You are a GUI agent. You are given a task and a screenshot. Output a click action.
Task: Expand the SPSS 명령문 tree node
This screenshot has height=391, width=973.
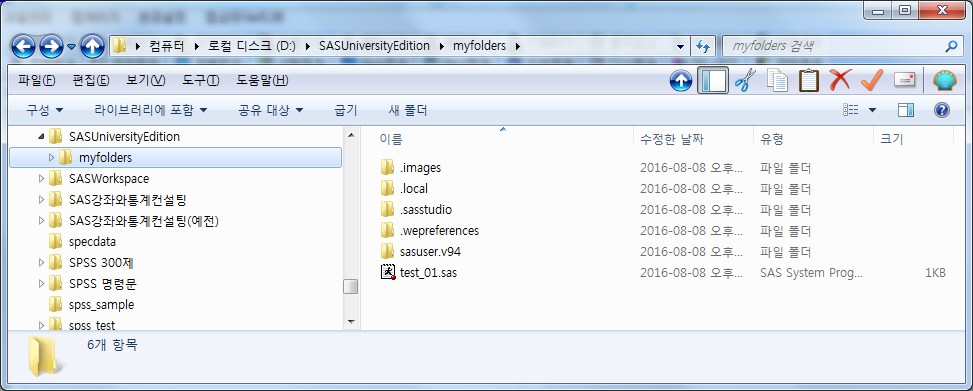pos(42,284)
